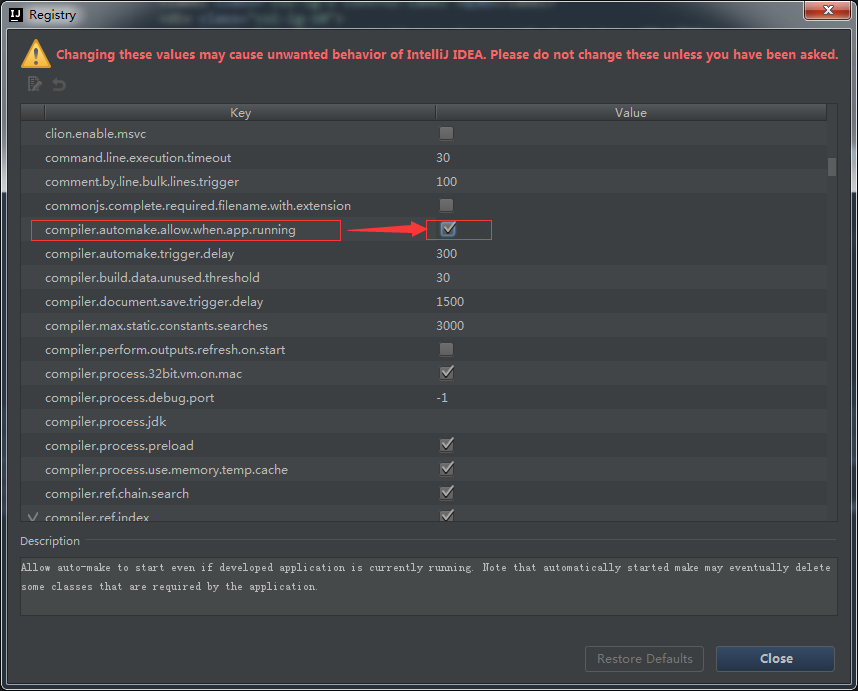Uncheck compiler.process.32bit.vm.on.mac checkbox
This screenshot has width=858, height=691.
[447, 373]
